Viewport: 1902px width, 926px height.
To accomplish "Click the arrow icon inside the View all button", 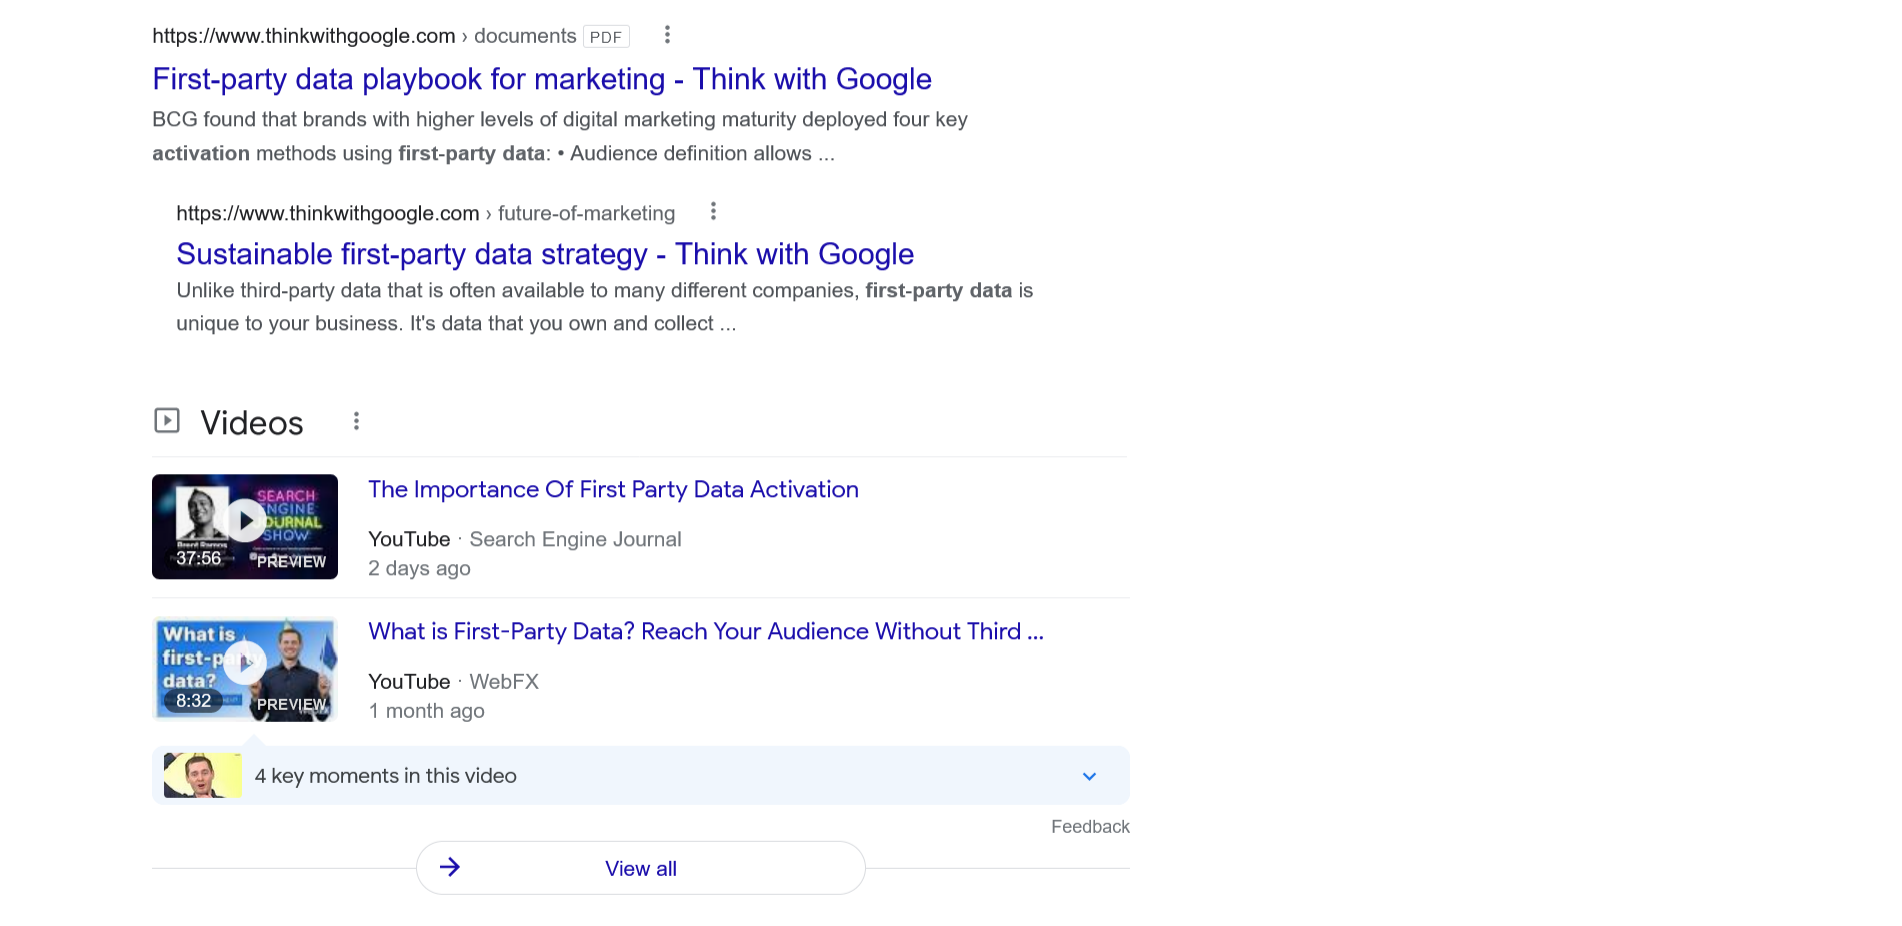I will coord(451,867).
